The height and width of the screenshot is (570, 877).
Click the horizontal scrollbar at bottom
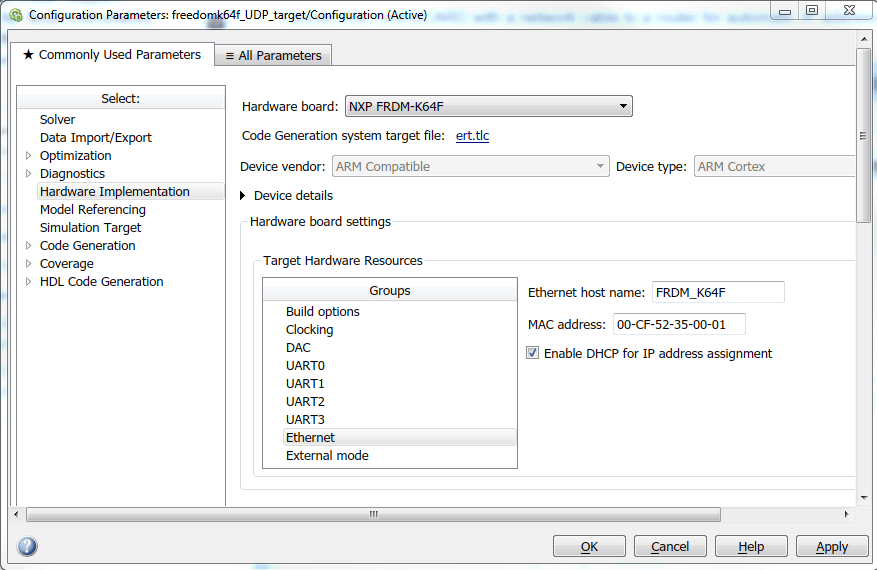[373, 514]
